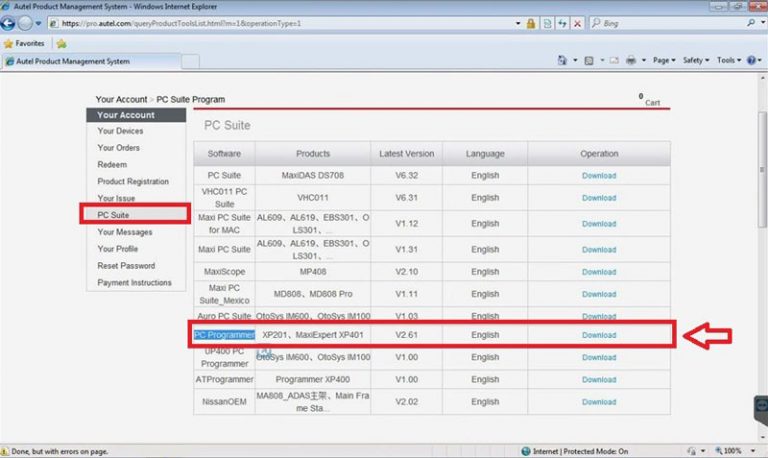Download Maxi PC Suite for MAC
Screen dimensions: 768x458
point(599,224)
